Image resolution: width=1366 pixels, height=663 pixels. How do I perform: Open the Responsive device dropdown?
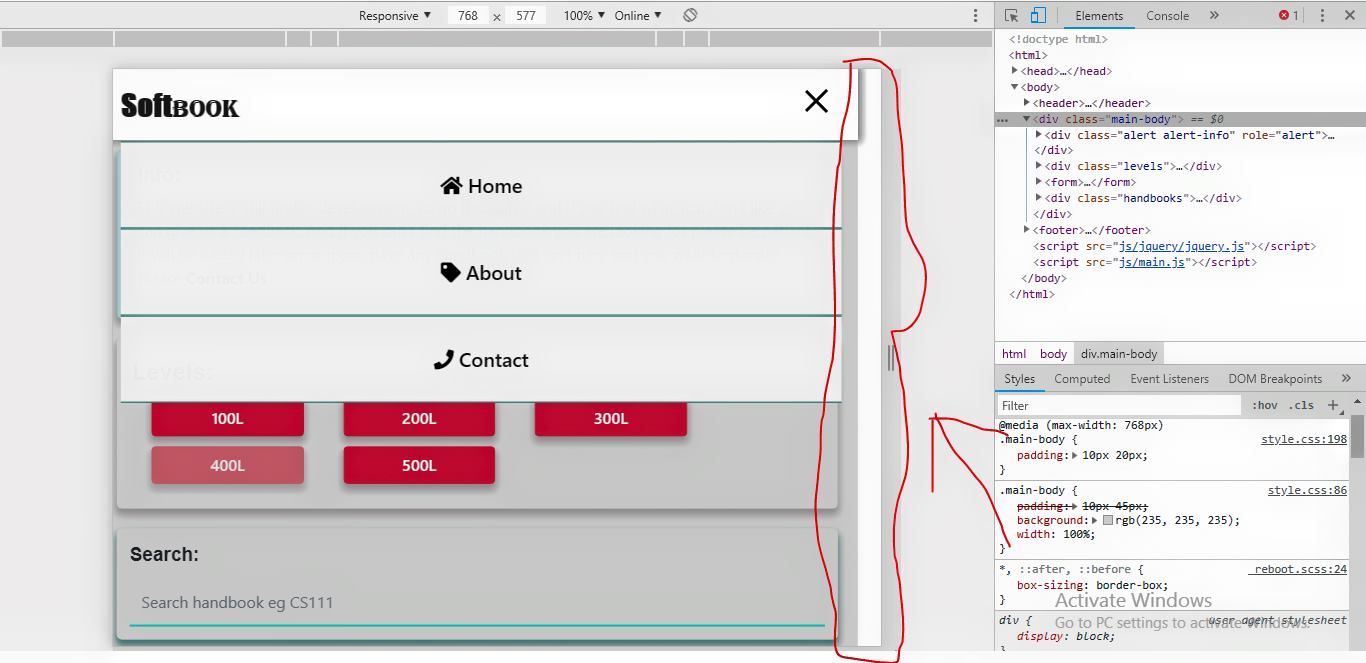click(x=395, y=15)
